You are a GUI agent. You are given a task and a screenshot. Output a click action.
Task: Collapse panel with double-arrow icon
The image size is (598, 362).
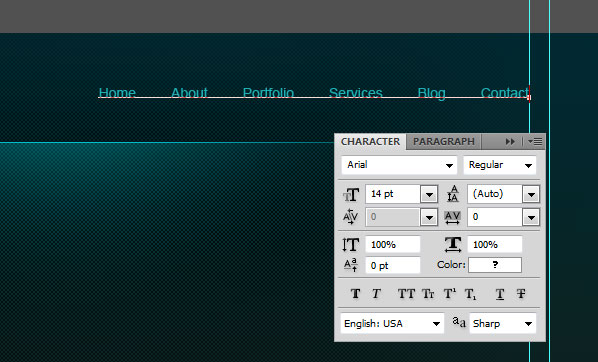point(510,142)
